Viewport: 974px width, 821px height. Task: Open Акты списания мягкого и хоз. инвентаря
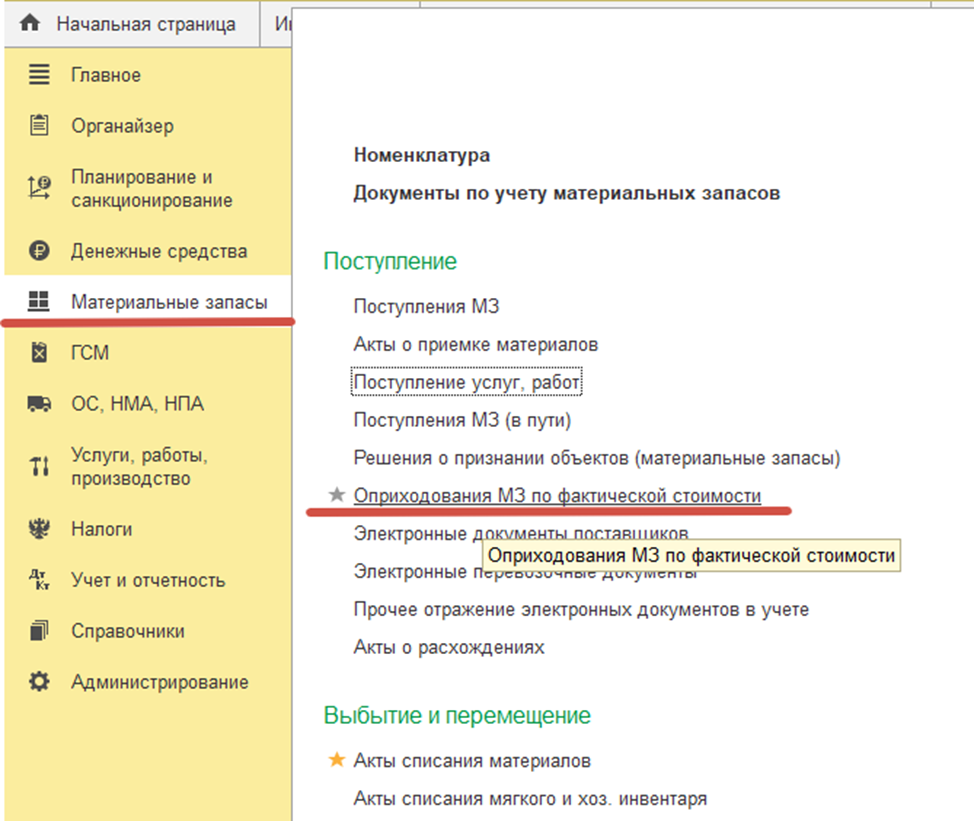(530, 798)
